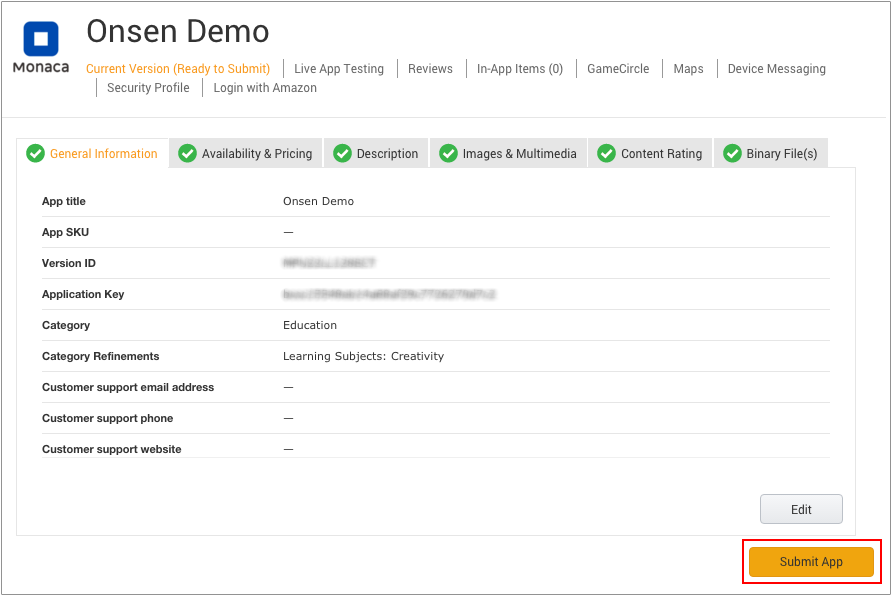Click the green check icon beside Binary File(s)
The height and width of the screenshot is (597, 893).
click(x=732, y=153)
